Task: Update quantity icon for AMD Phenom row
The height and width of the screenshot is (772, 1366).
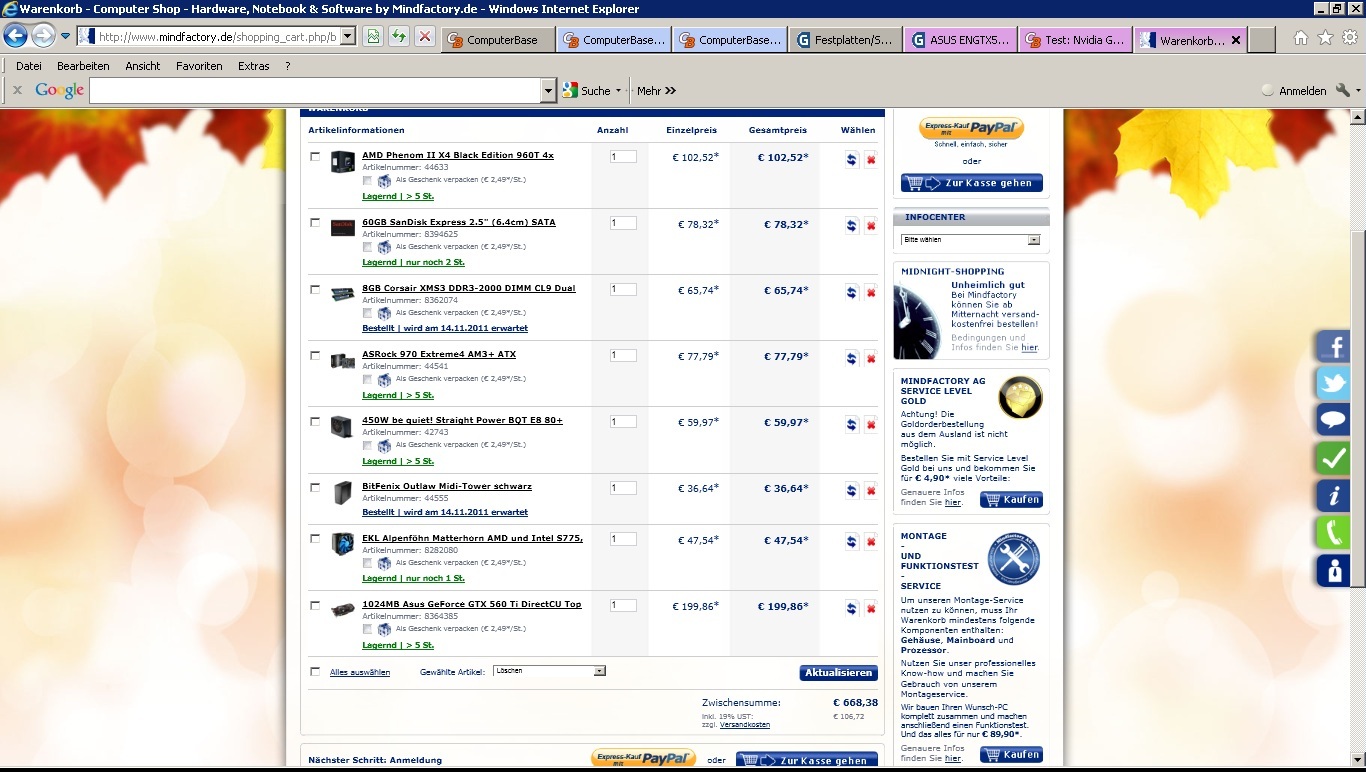Action: [x=851, y=159]
